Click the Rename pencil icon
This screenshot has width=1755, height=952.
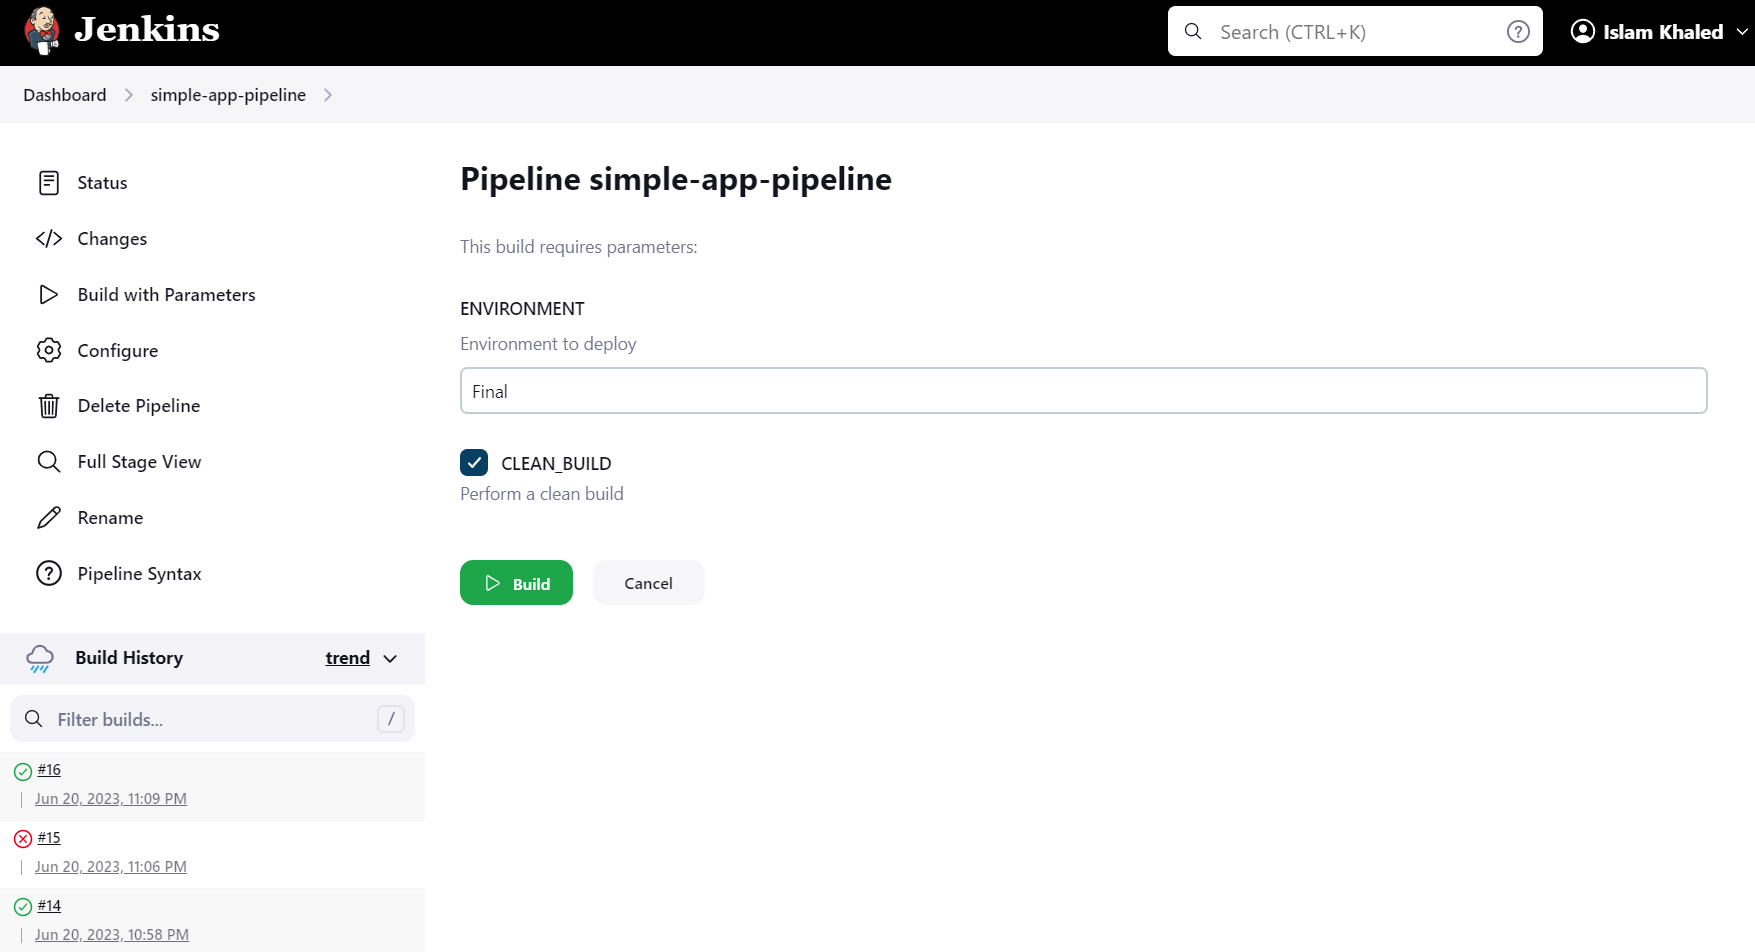[x=49, y=517]
